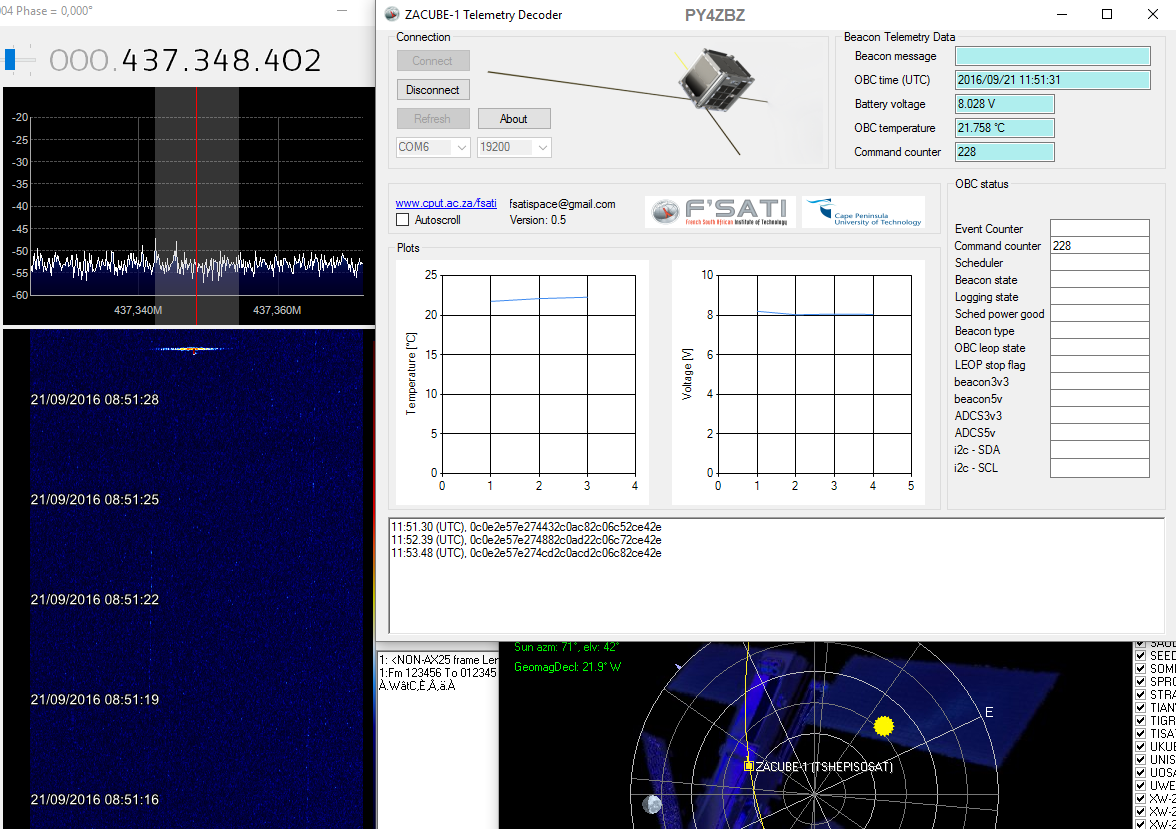This screenshot has height=829, width=1176.
Task: Click the CubeSat satellite picture in Connection panel
Action: [715, 81]
